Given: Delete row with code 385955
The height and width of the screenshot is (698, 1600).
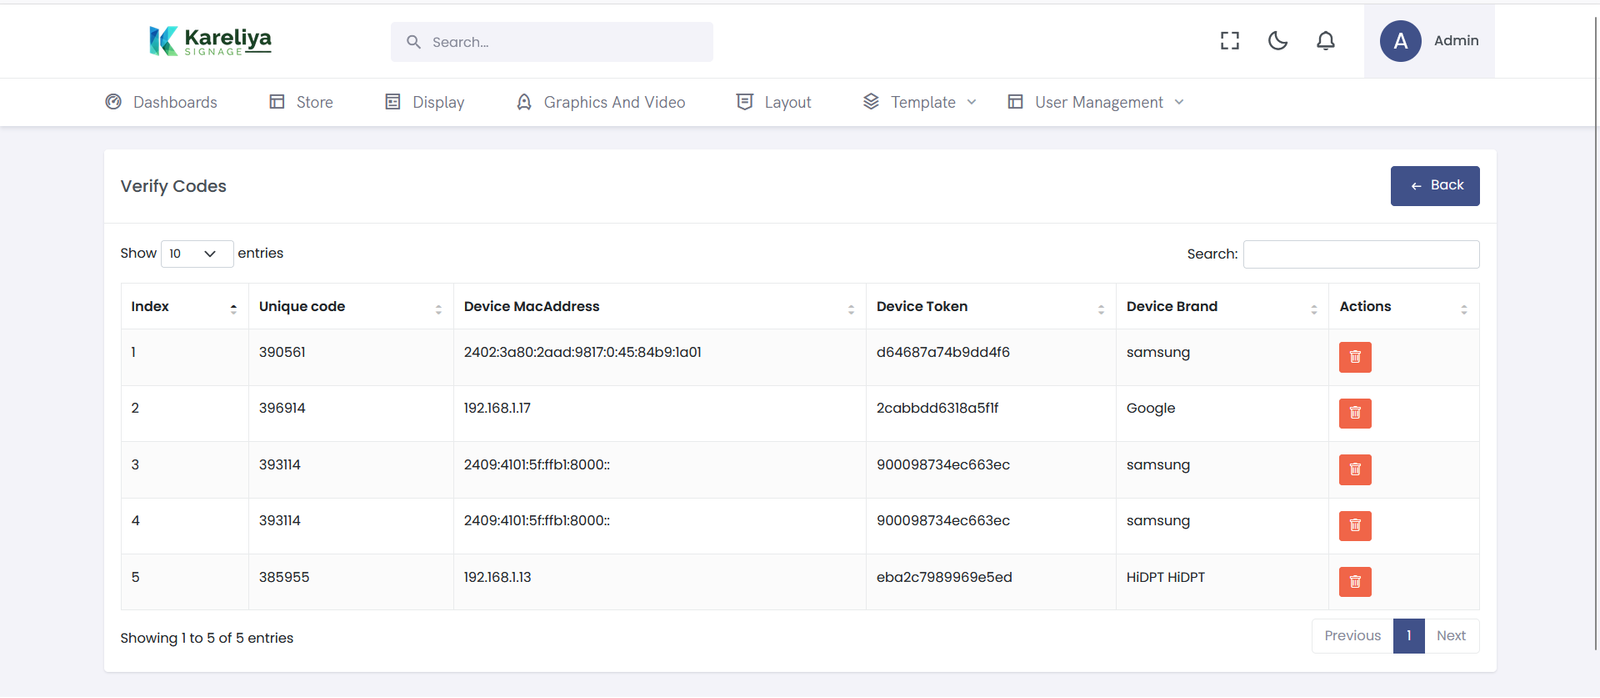Looking at the screenshot, I should tap(1355, 581).
